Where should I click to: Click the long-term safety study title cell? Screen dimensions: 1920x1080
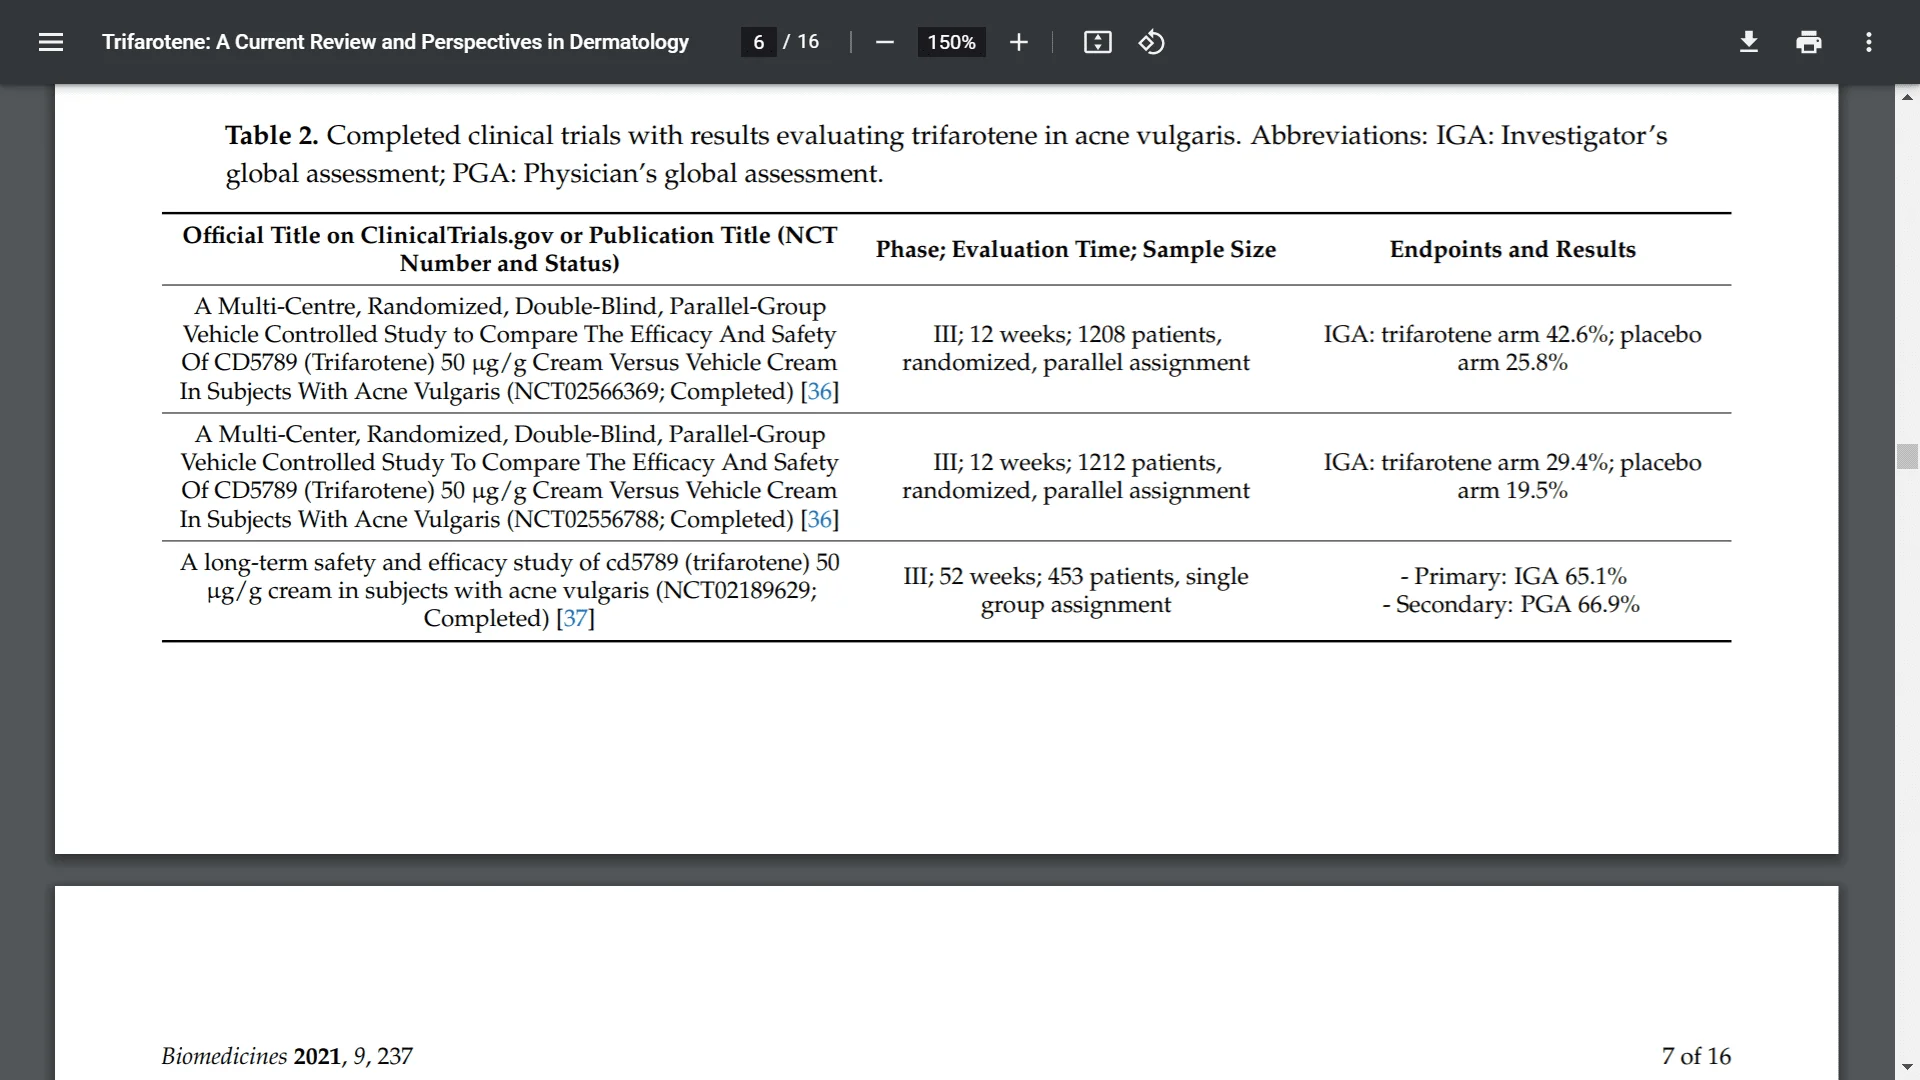click(509, 590)
